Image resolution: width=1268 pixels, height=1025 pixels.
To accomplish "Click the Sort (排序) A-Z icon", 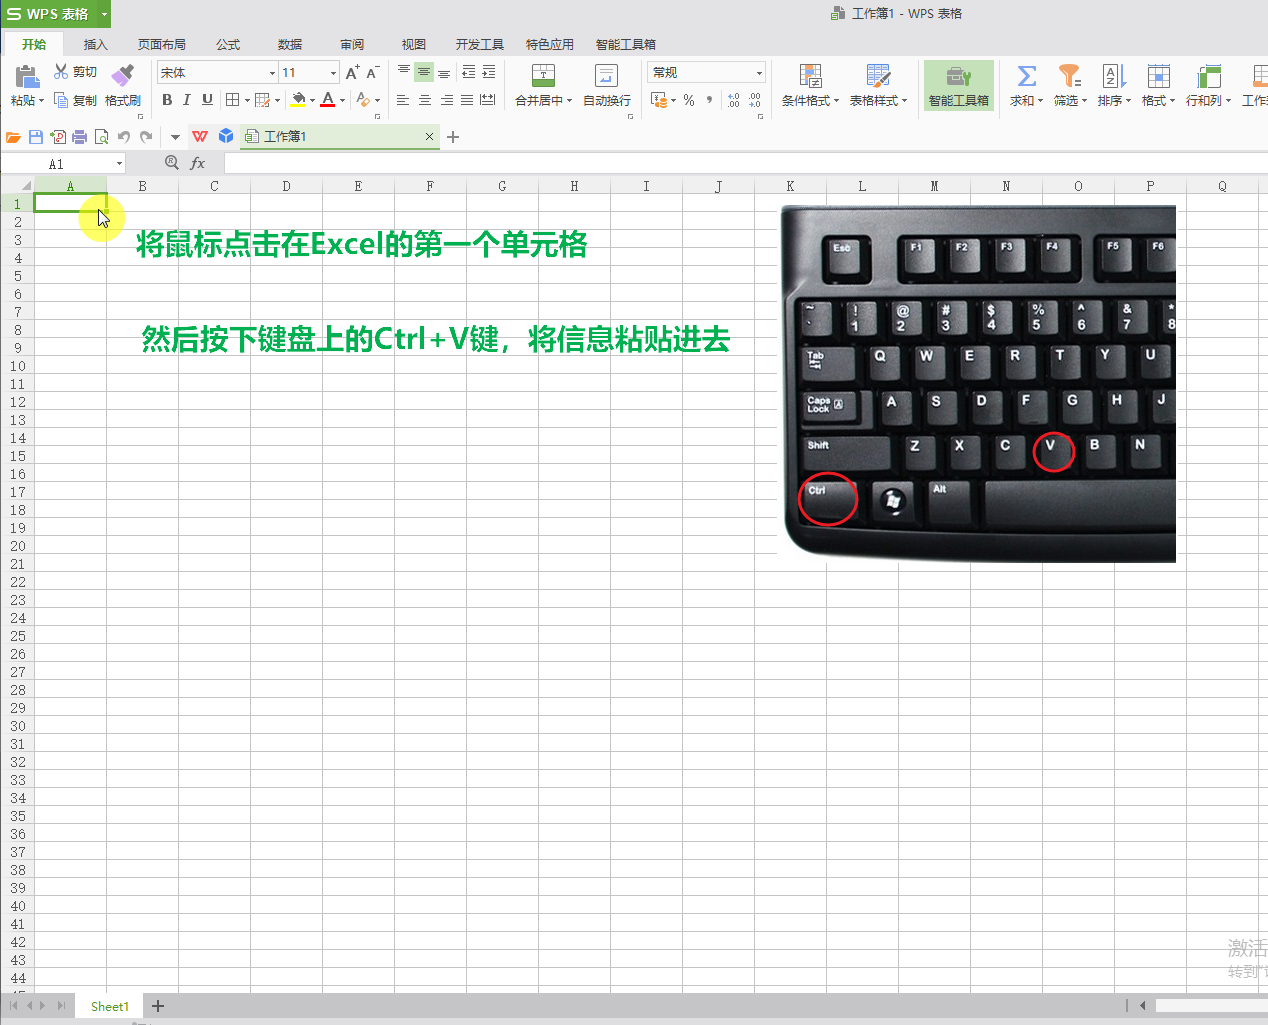I will 1114,76.
